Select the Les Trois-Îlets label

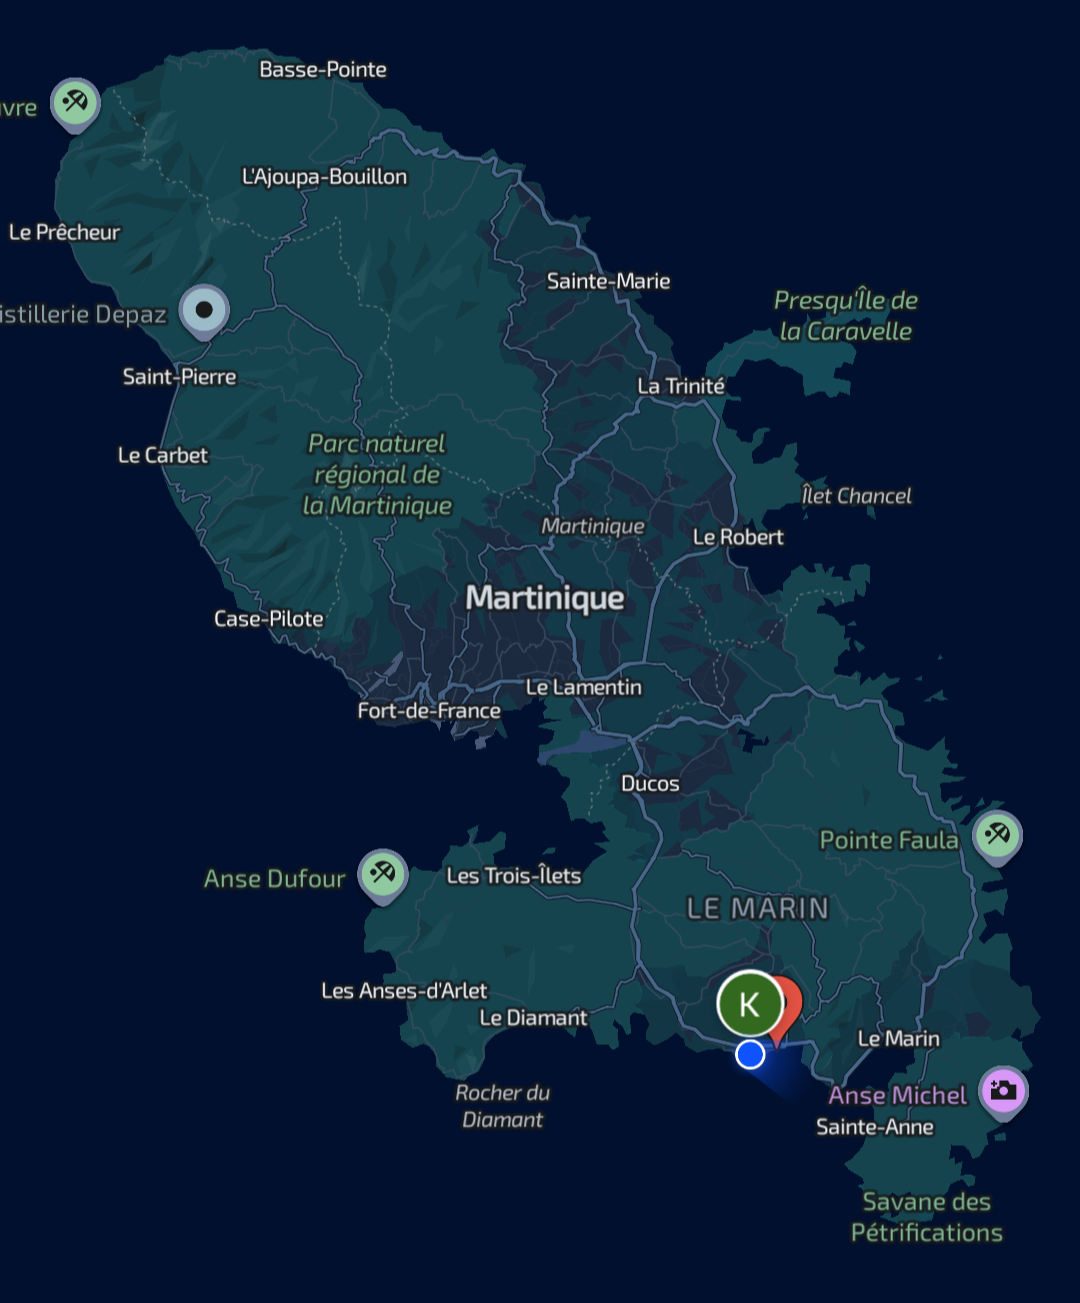click(x=513, y=876)
